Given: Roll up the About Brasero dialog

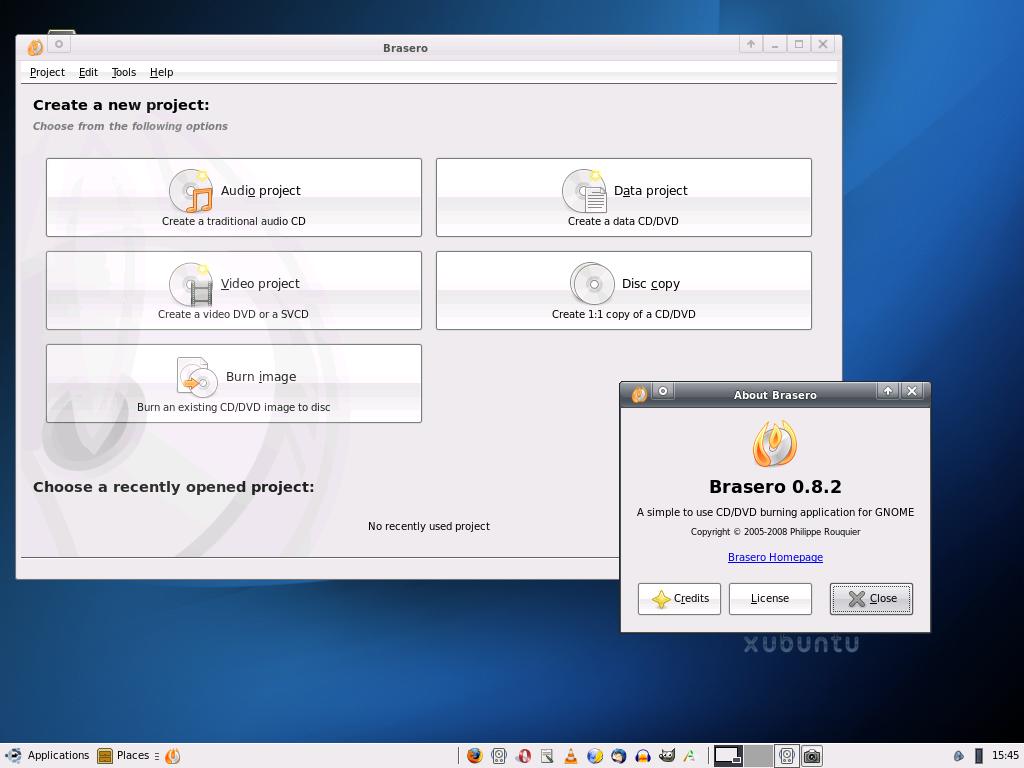Looking at the screenshot, I should (x=888, y=391).
